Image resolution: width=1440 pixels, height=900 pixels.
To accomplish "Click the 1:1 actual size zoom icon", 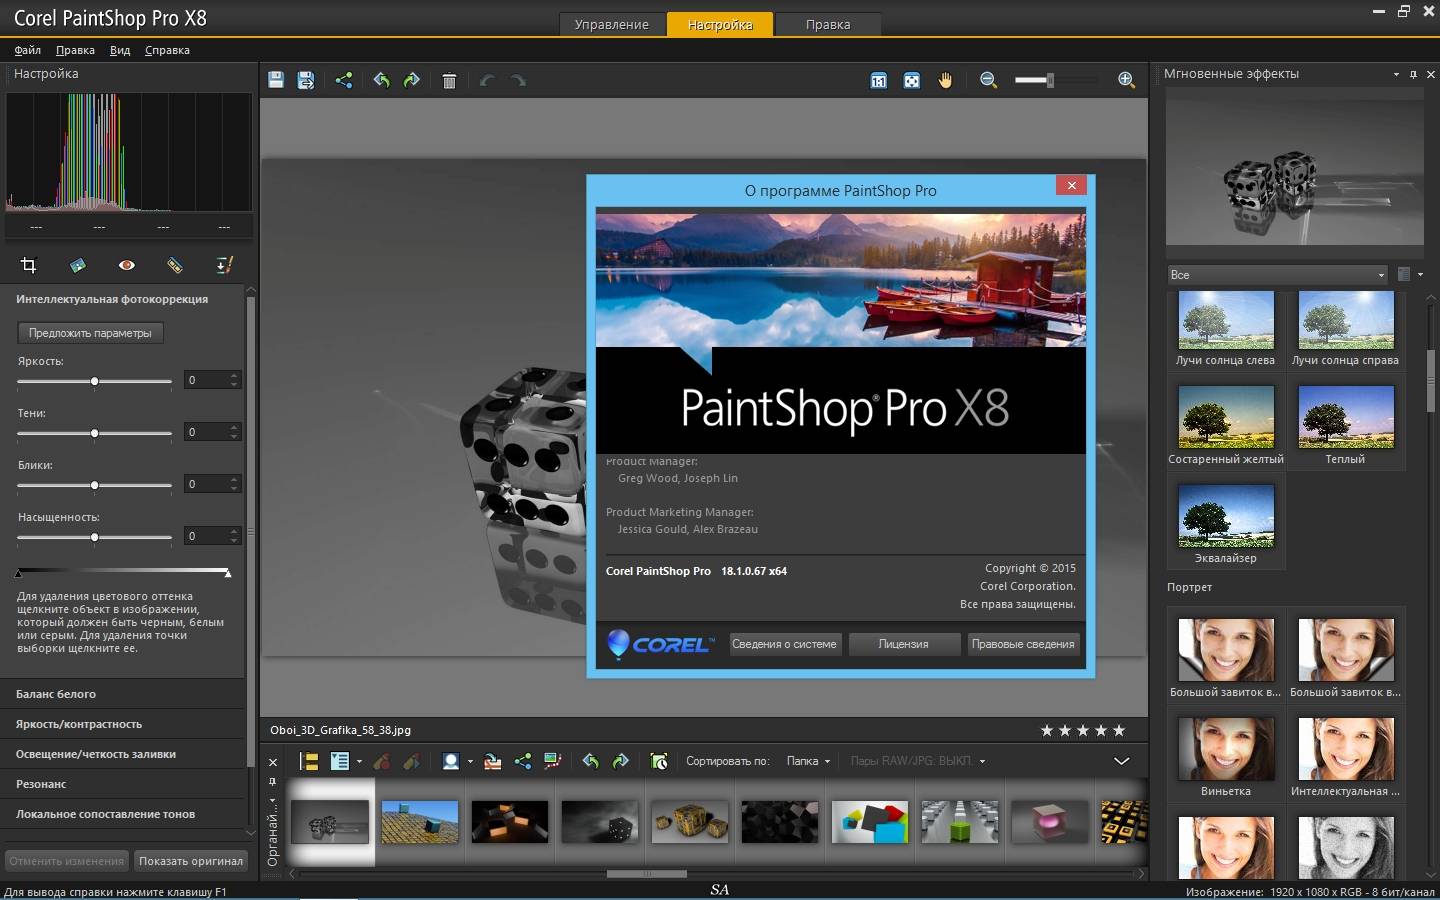I will point(878,80).
